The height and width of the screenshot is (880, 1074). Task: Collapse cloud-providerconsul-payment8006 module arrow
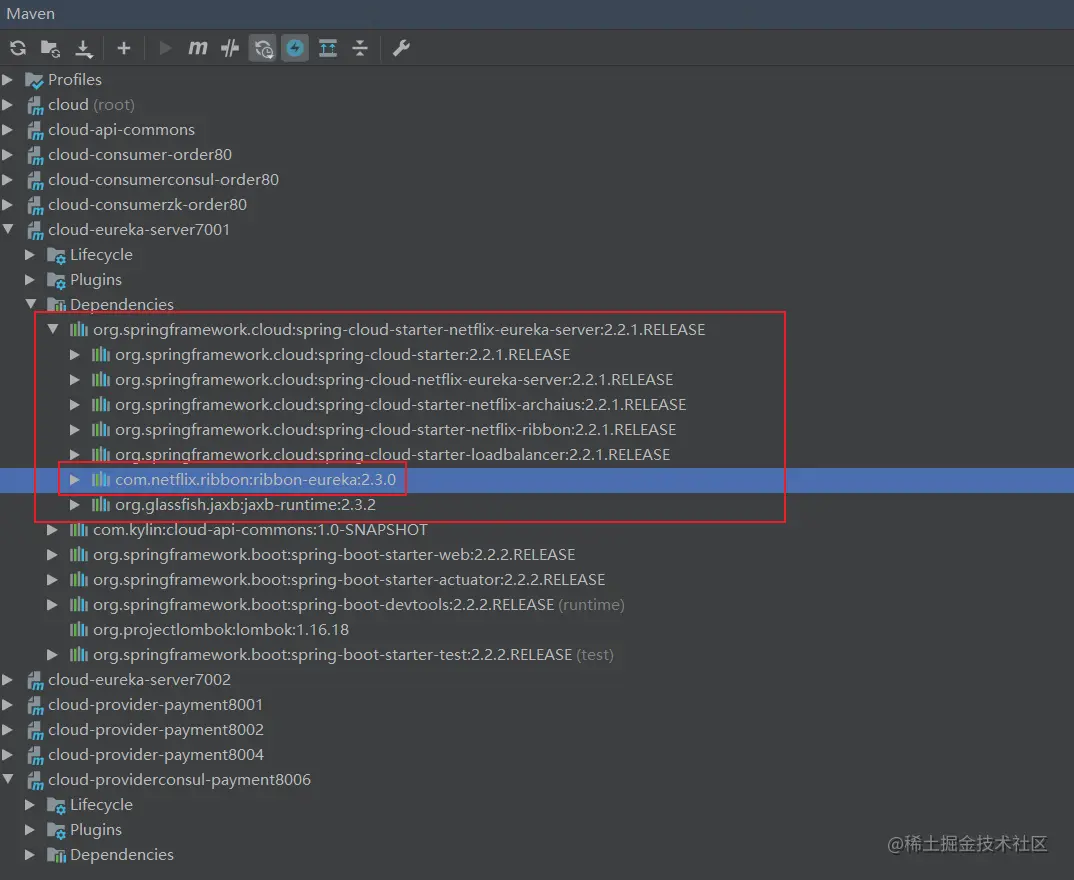[x=8, y=779]
